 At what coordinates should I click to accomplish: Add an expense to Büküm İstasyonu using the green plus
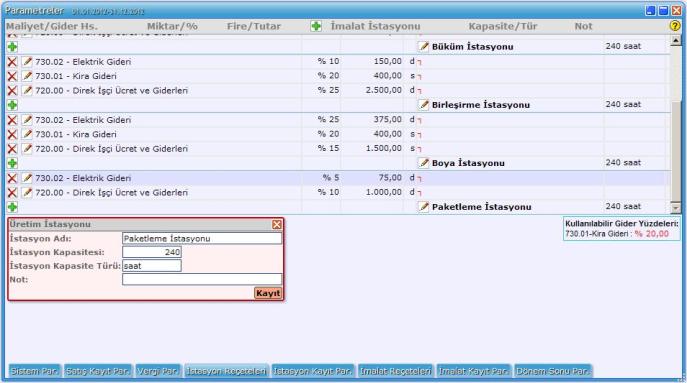[x=12, y=47]
